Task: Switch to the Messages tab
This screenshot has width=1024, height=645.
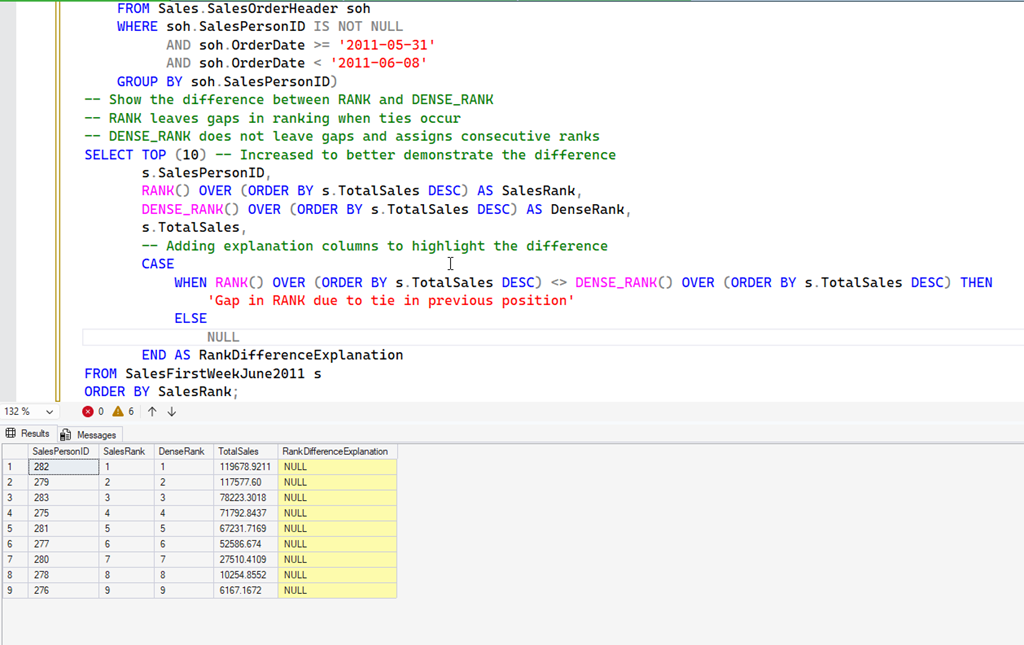Action: click(x=89, y=434)
